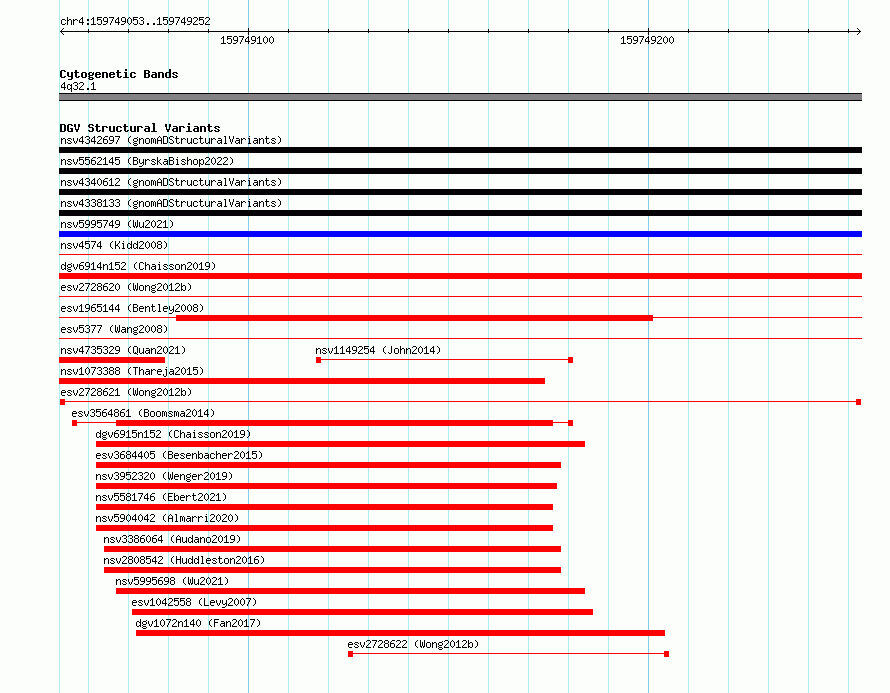
Task: Click the red nsv3386064 variant bar
Action: [332, 549]
